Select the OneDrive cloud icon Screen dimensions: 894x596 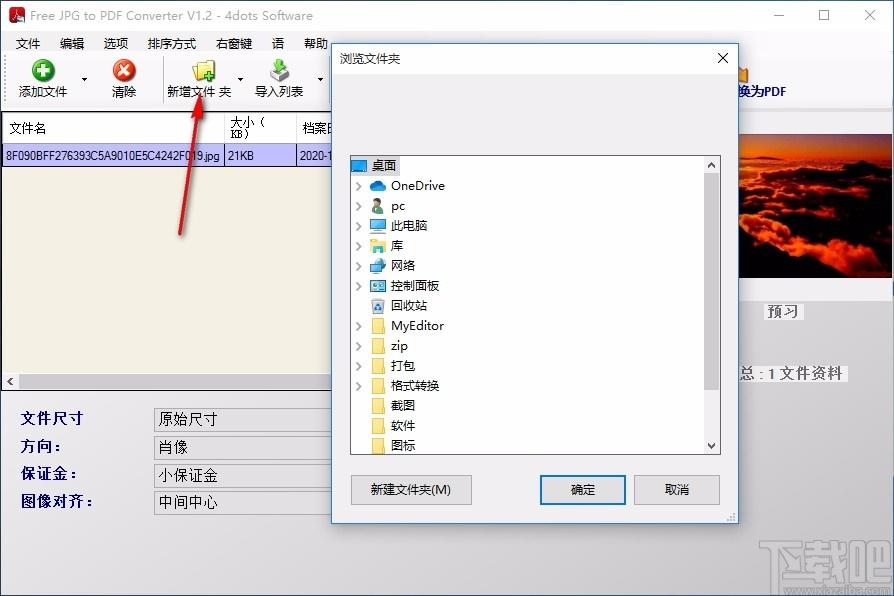pyautogui.click(x=378, y=186)
